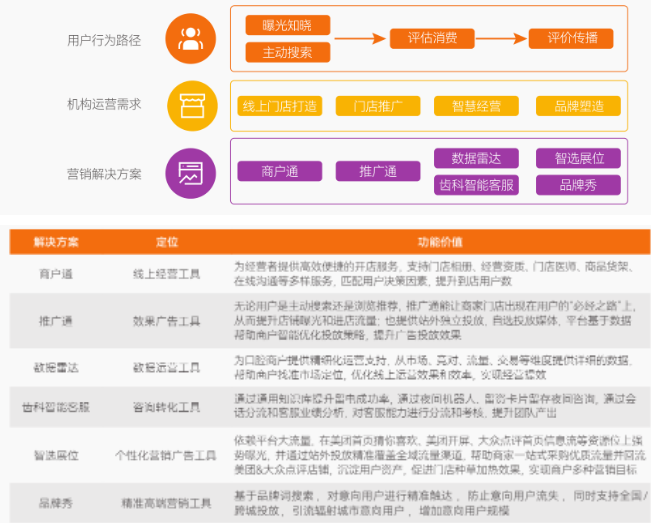The height and width of the screenshot is (523, 651).
Task: Click the 个性化营销广告工具 table cell
Action: [166, 455]
